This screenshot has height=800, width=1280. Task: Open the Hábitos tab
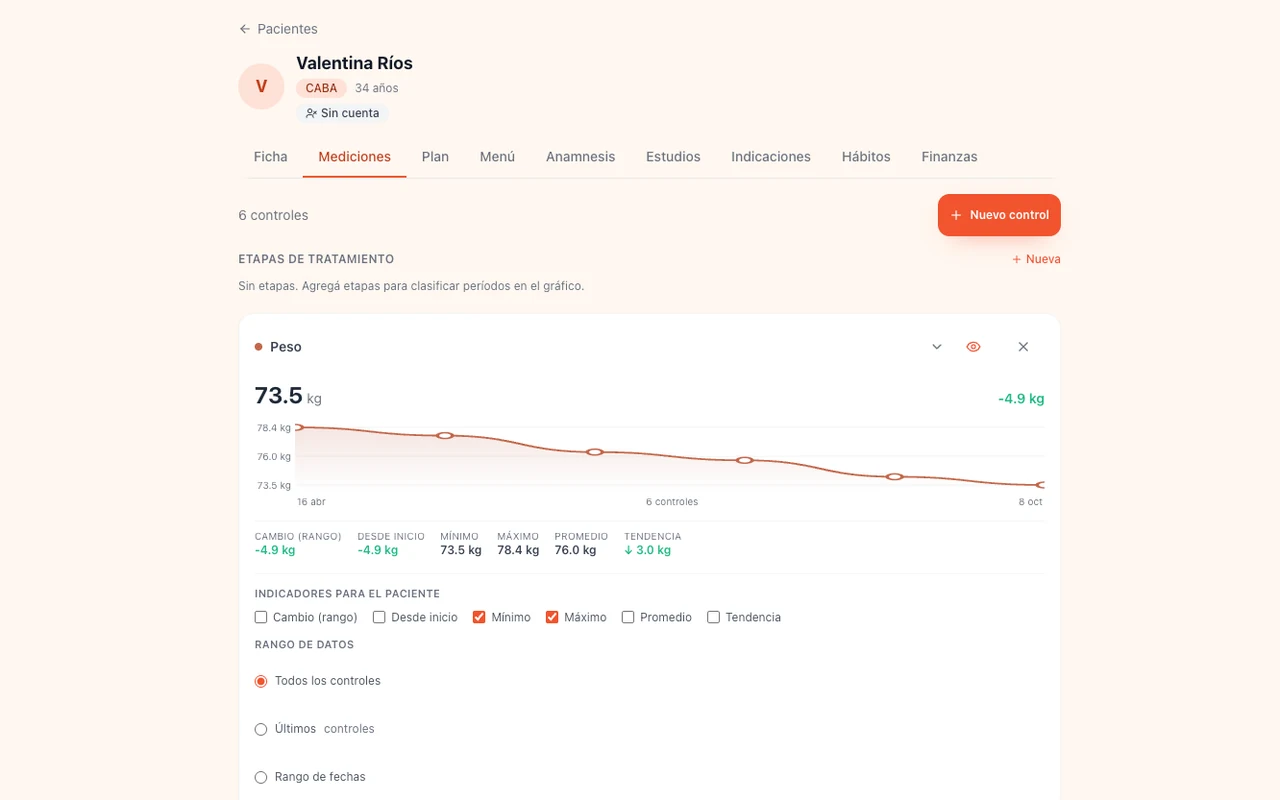pos(866,157)
